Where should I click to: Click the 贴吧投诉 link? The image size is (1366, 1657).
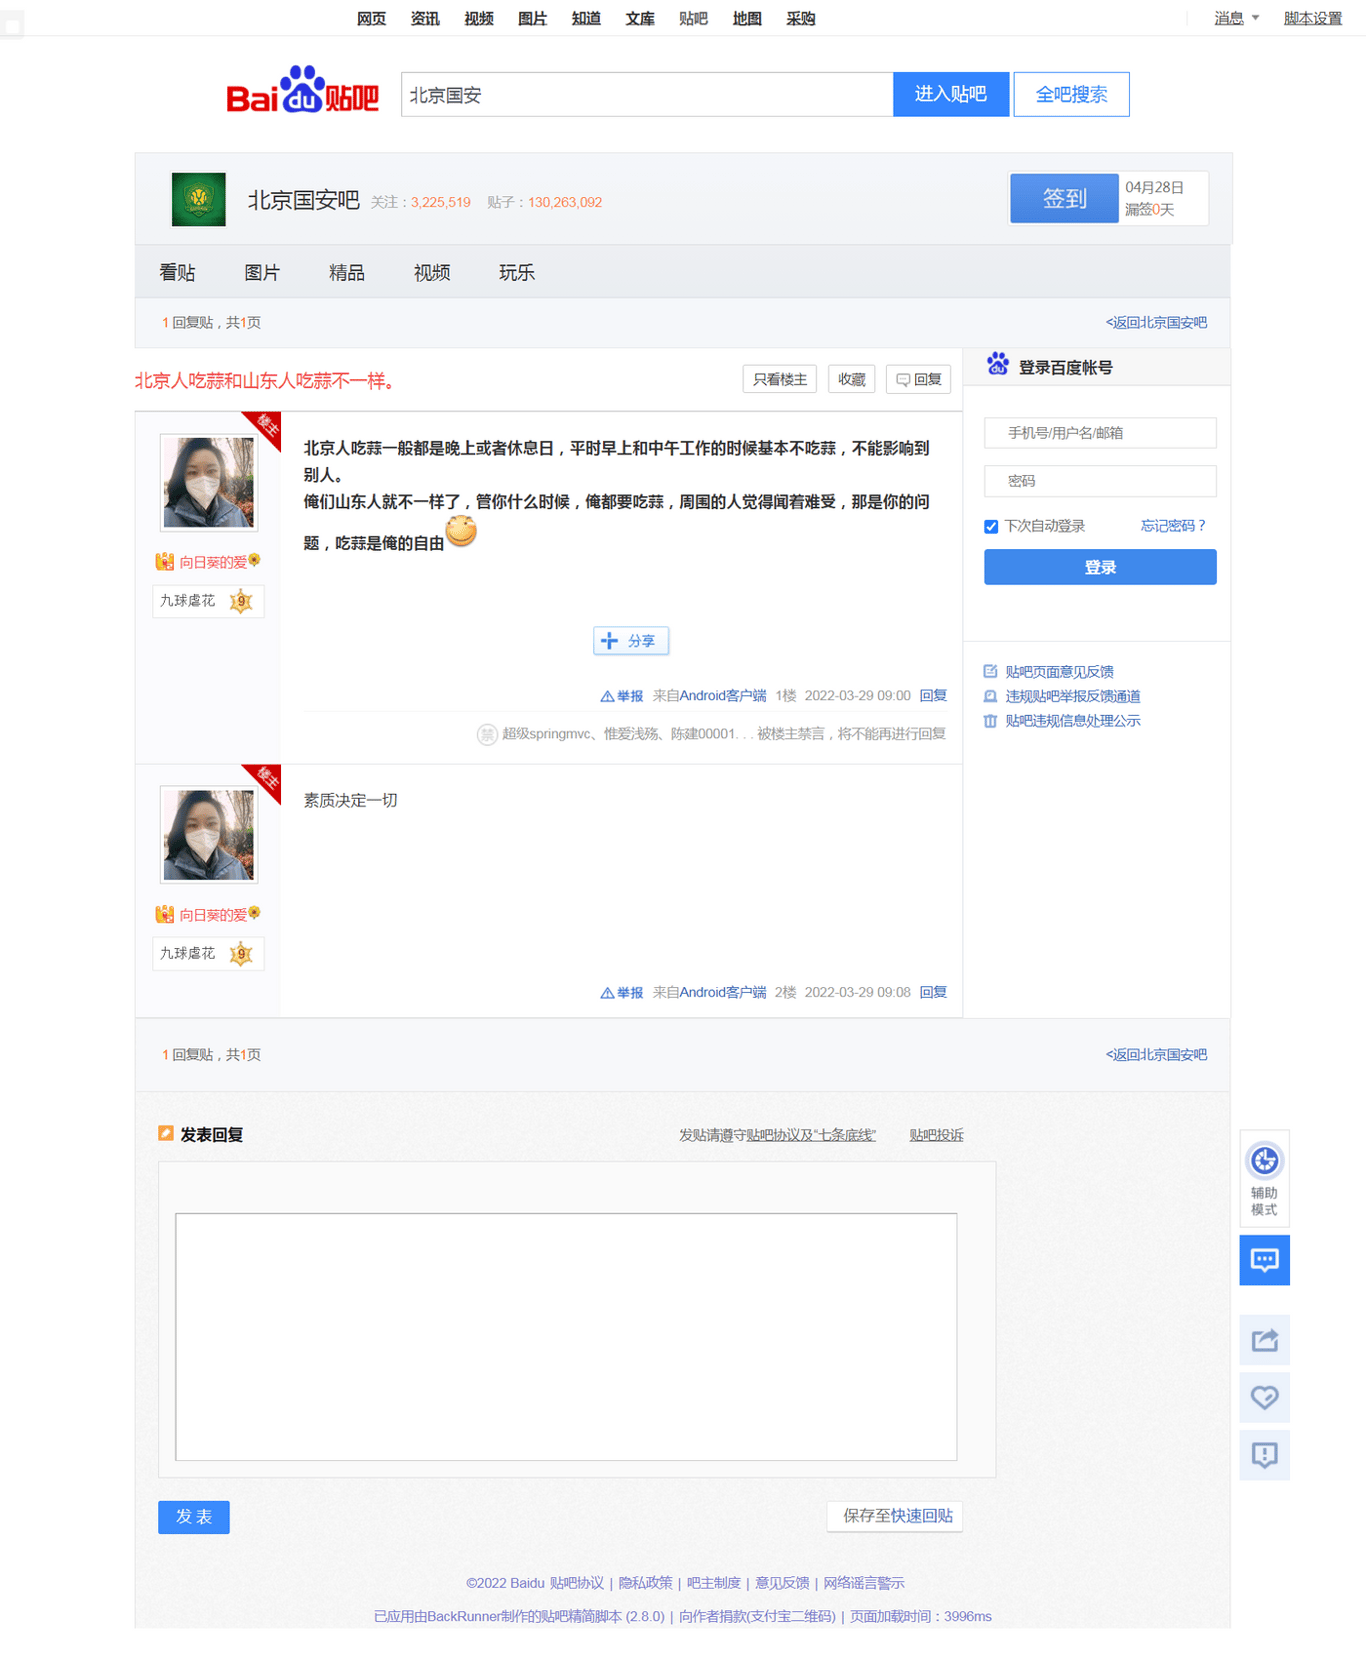click(936, 1135)
